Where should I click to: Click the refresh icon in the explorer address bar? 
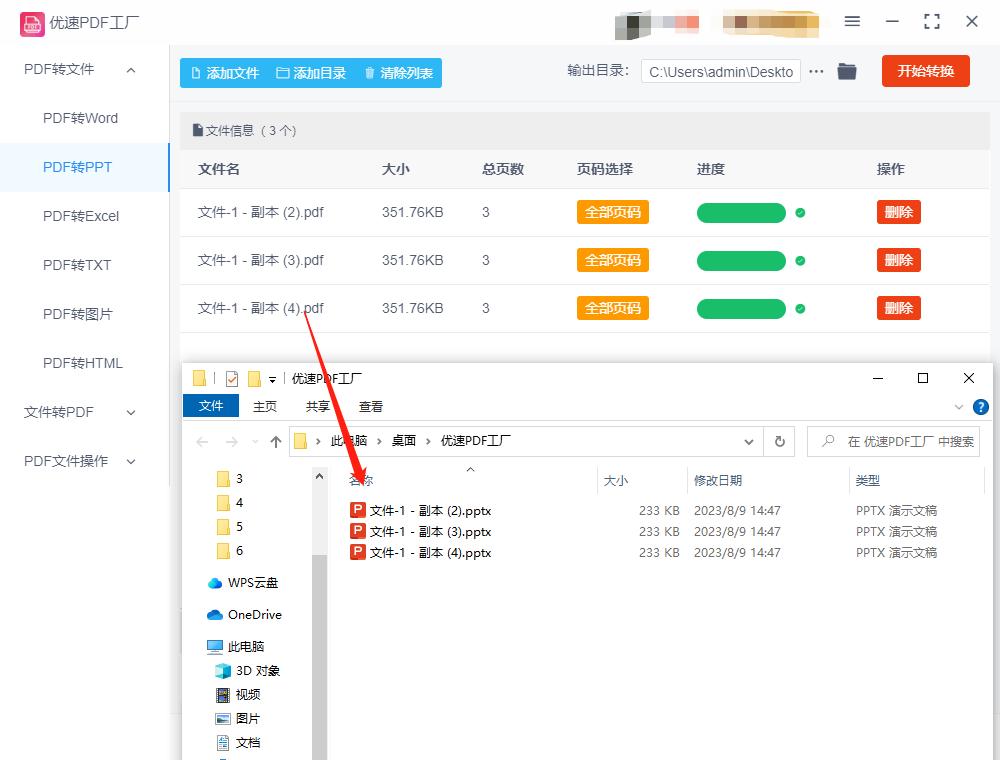pos(778,441)
